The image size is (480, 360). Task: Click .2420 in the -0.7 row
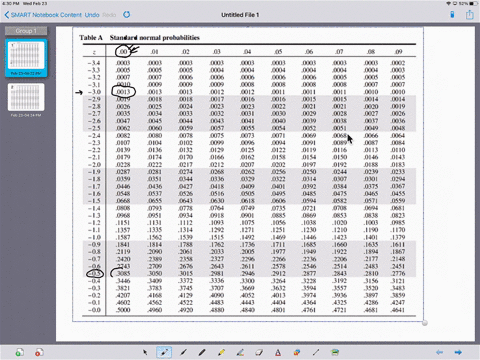click(x=123, y=259)
